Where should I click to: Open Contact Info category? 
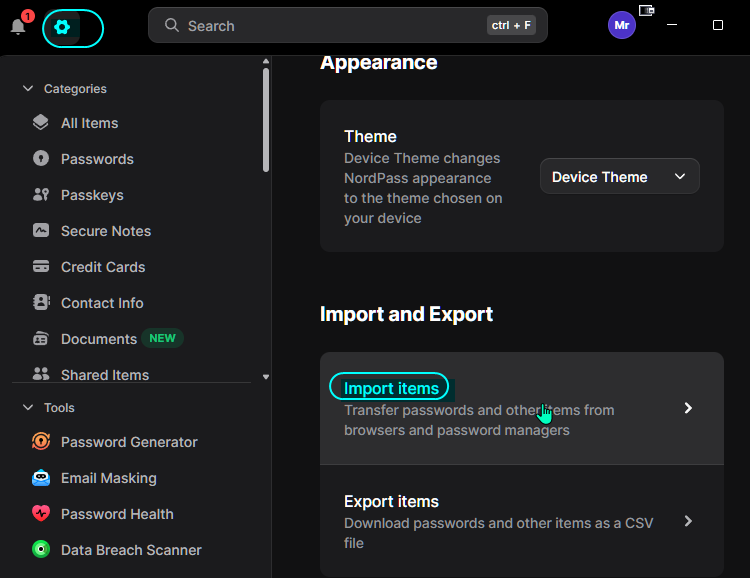(102, 303)
